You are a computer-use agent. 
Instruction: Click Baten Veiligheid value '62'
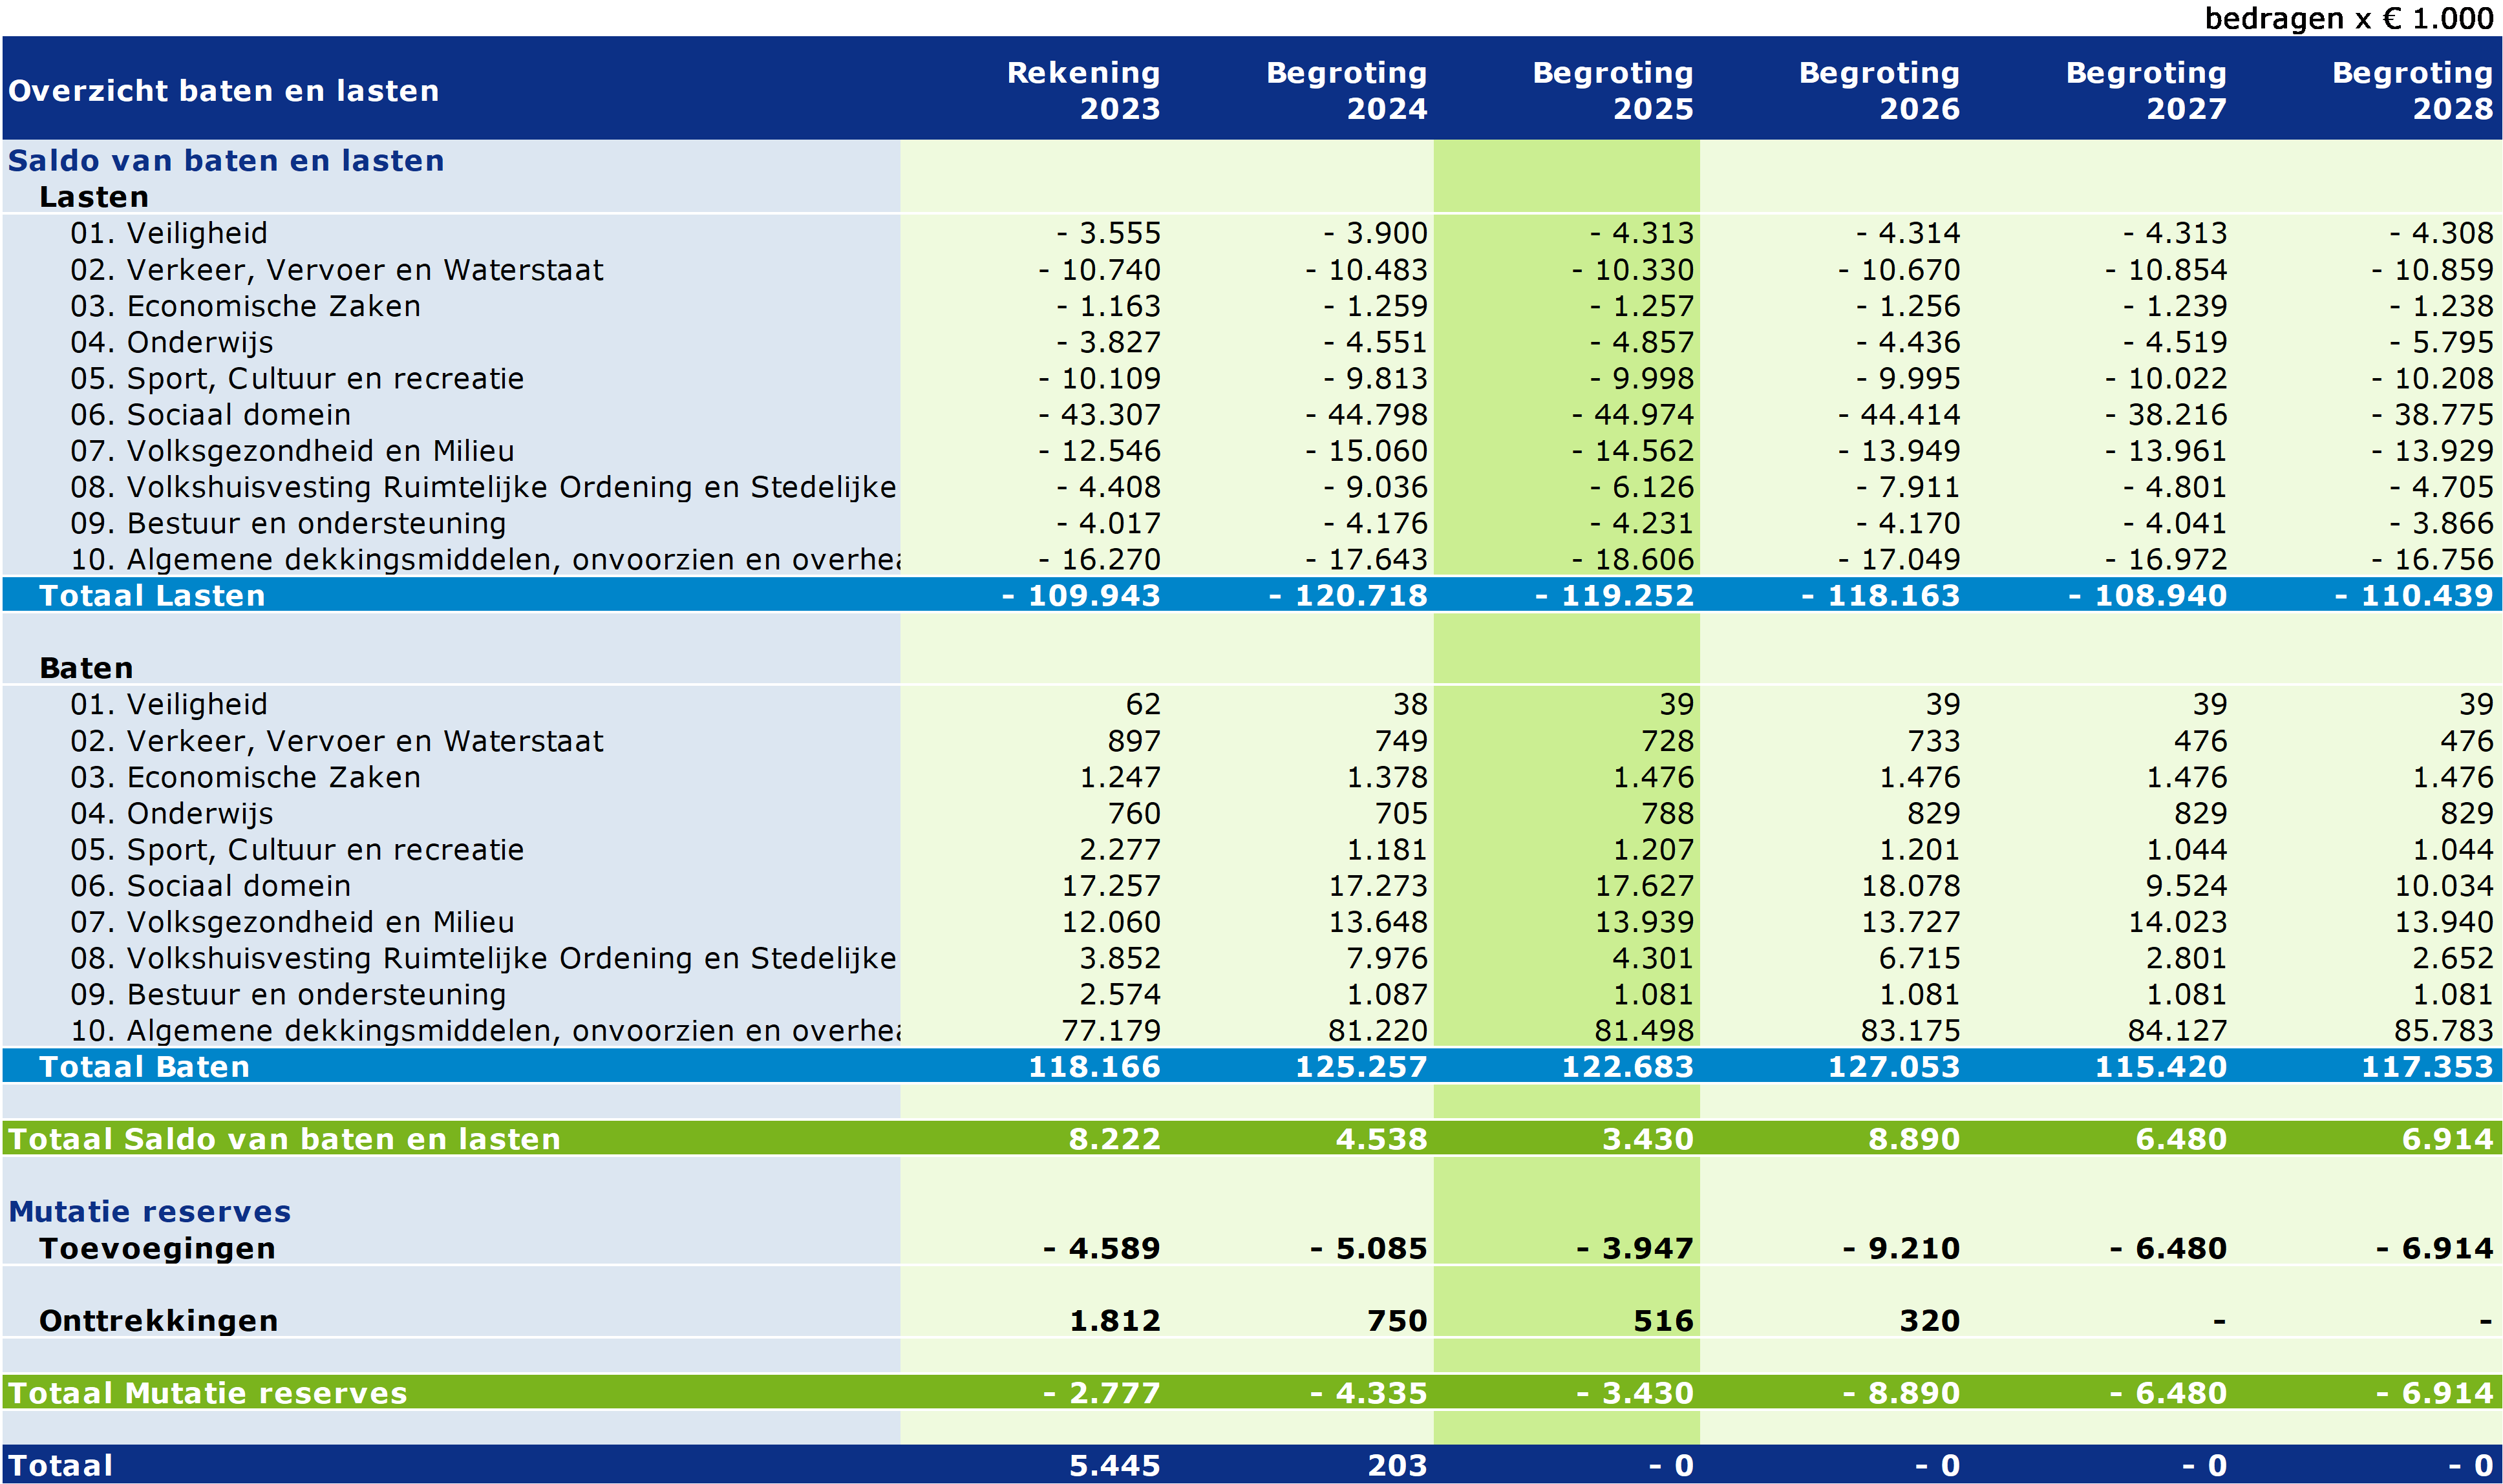click(x=1143, y=705)
